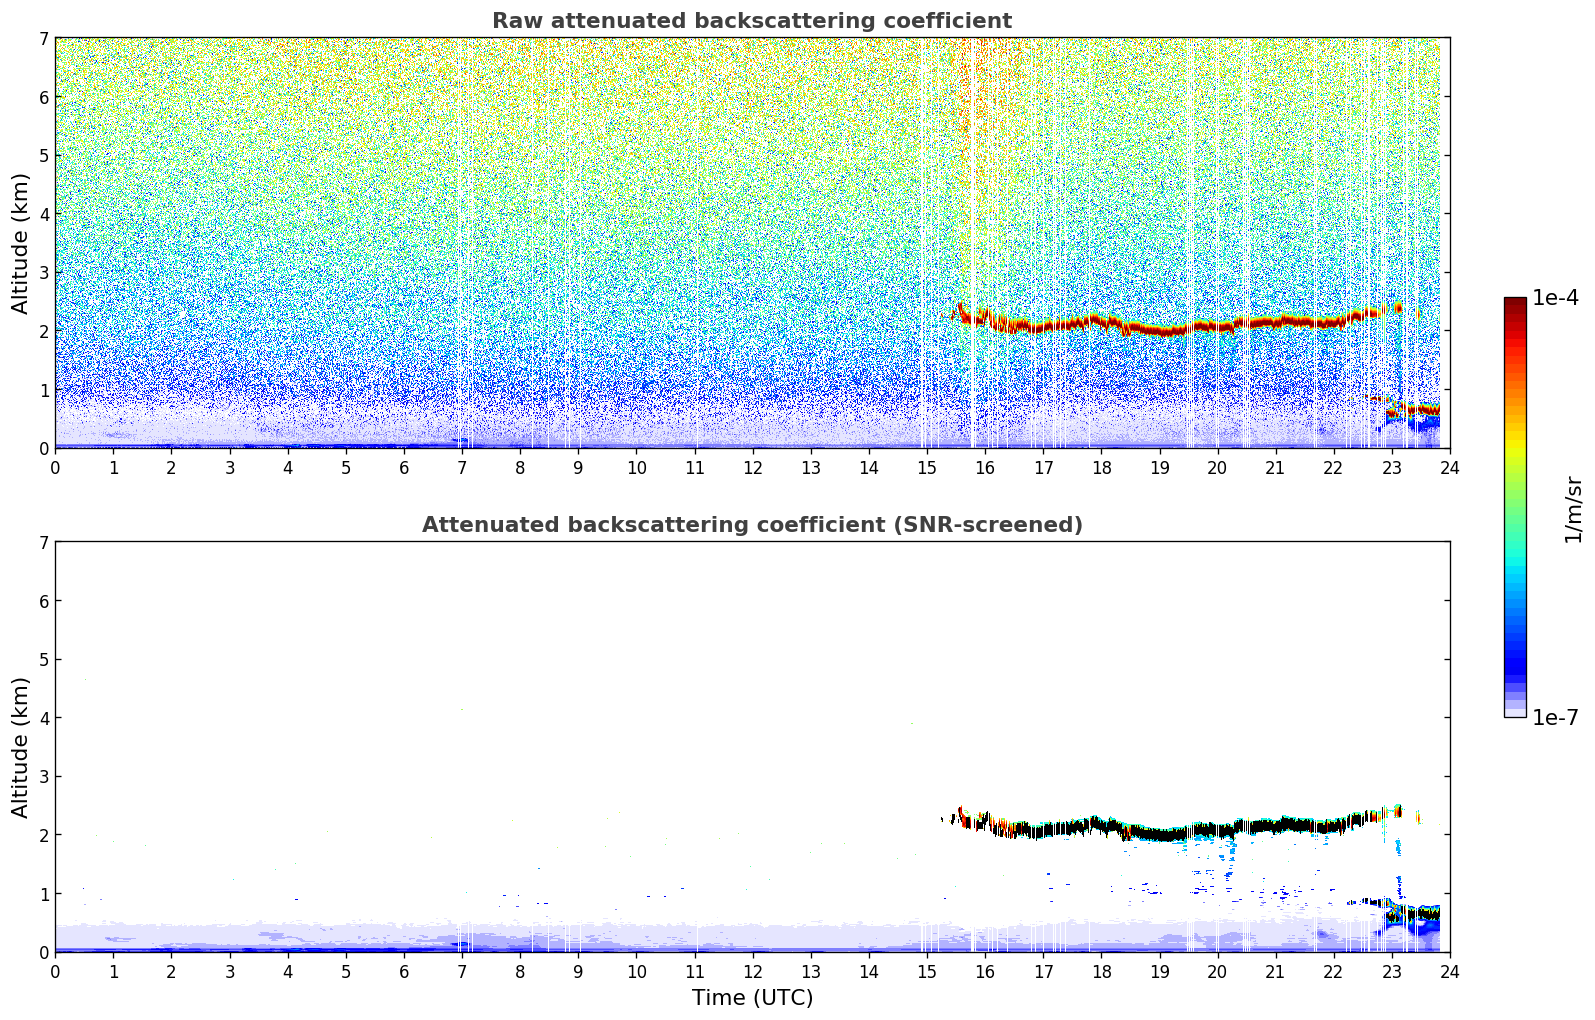Click x-axis tick "24" of the raw plot
Image resolution: width=1595 pixels, height=1020 pixels.
click(1450, 466)
